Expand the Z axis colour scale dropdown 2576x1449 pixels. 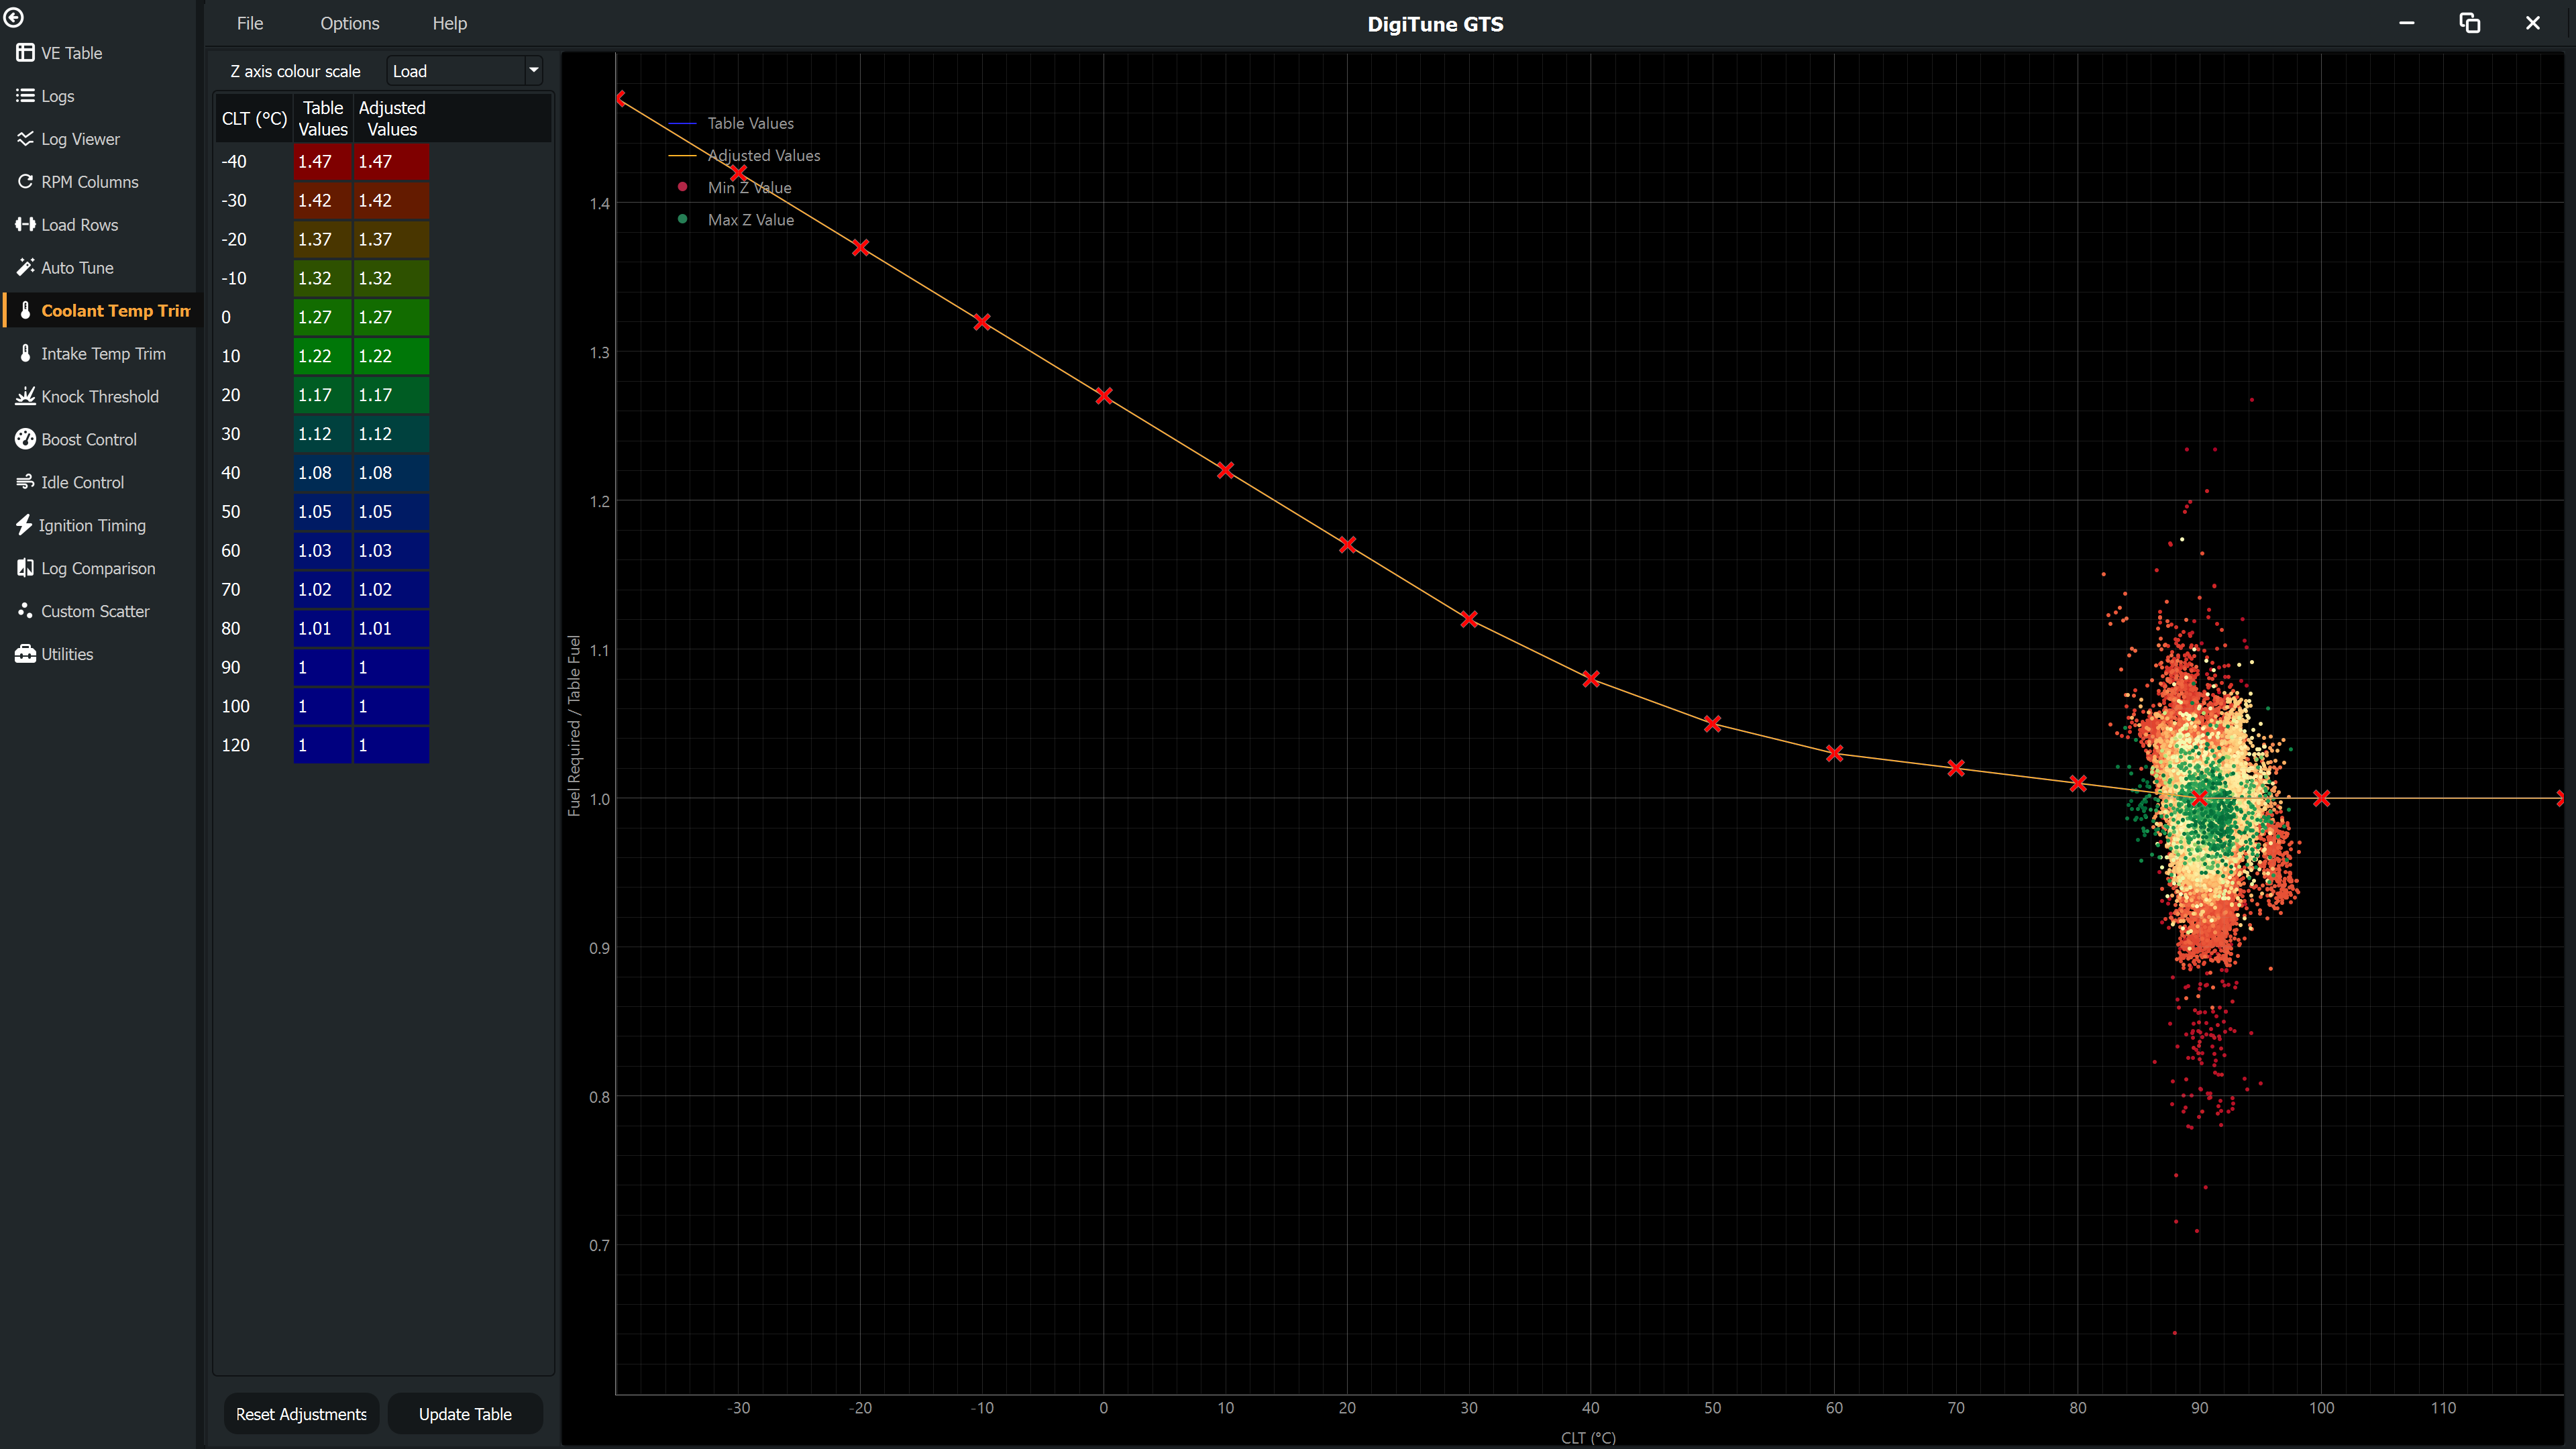tap(465, 71)
